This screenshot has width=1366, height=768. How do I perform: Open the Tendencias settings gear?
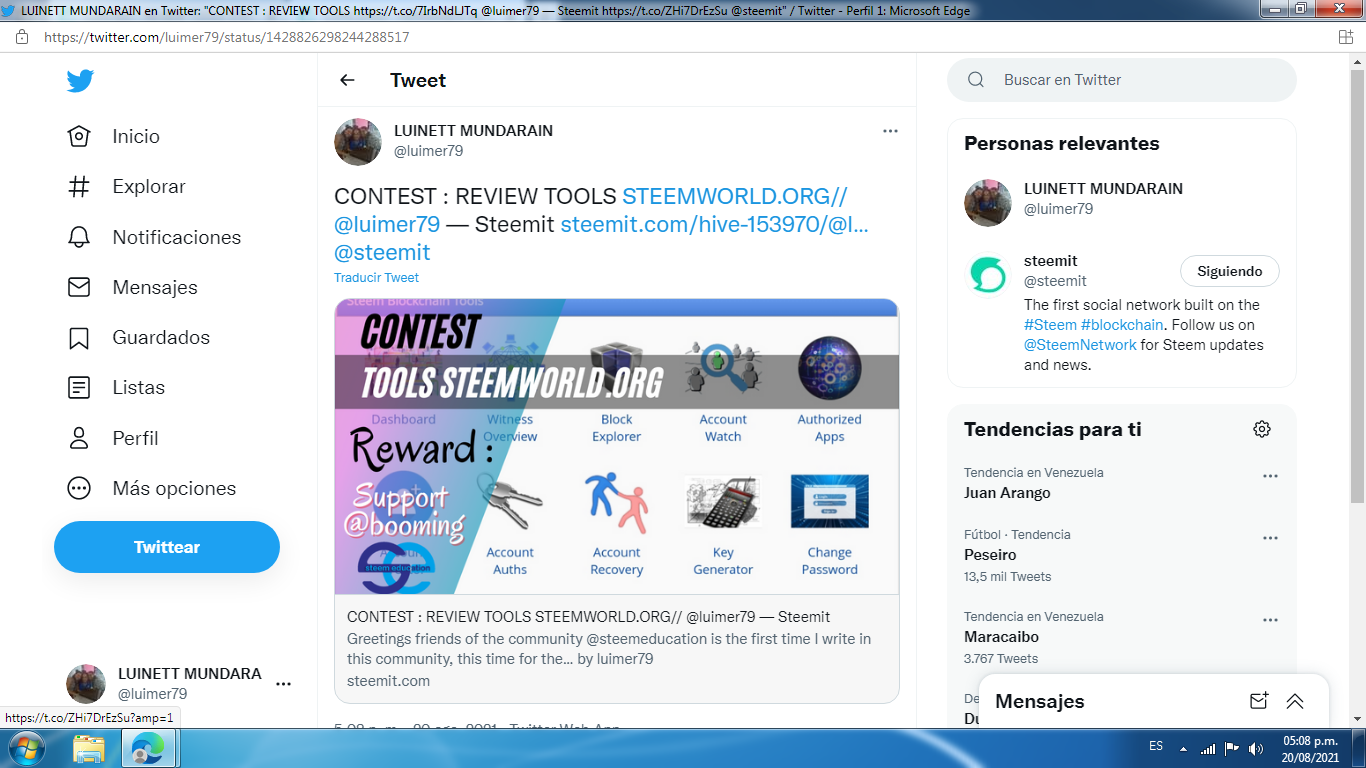(x=1262, y=429)
